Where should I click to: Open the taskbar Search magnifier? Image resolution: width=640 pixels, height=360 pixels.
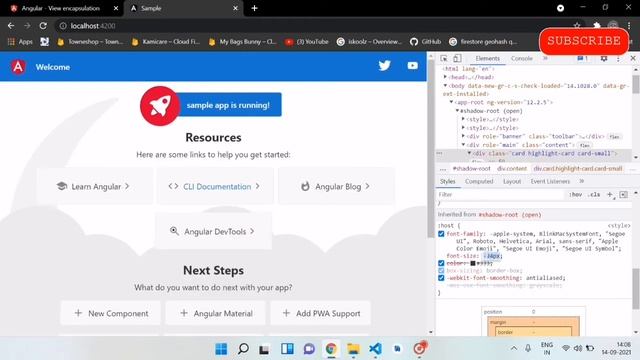(243, 349)
